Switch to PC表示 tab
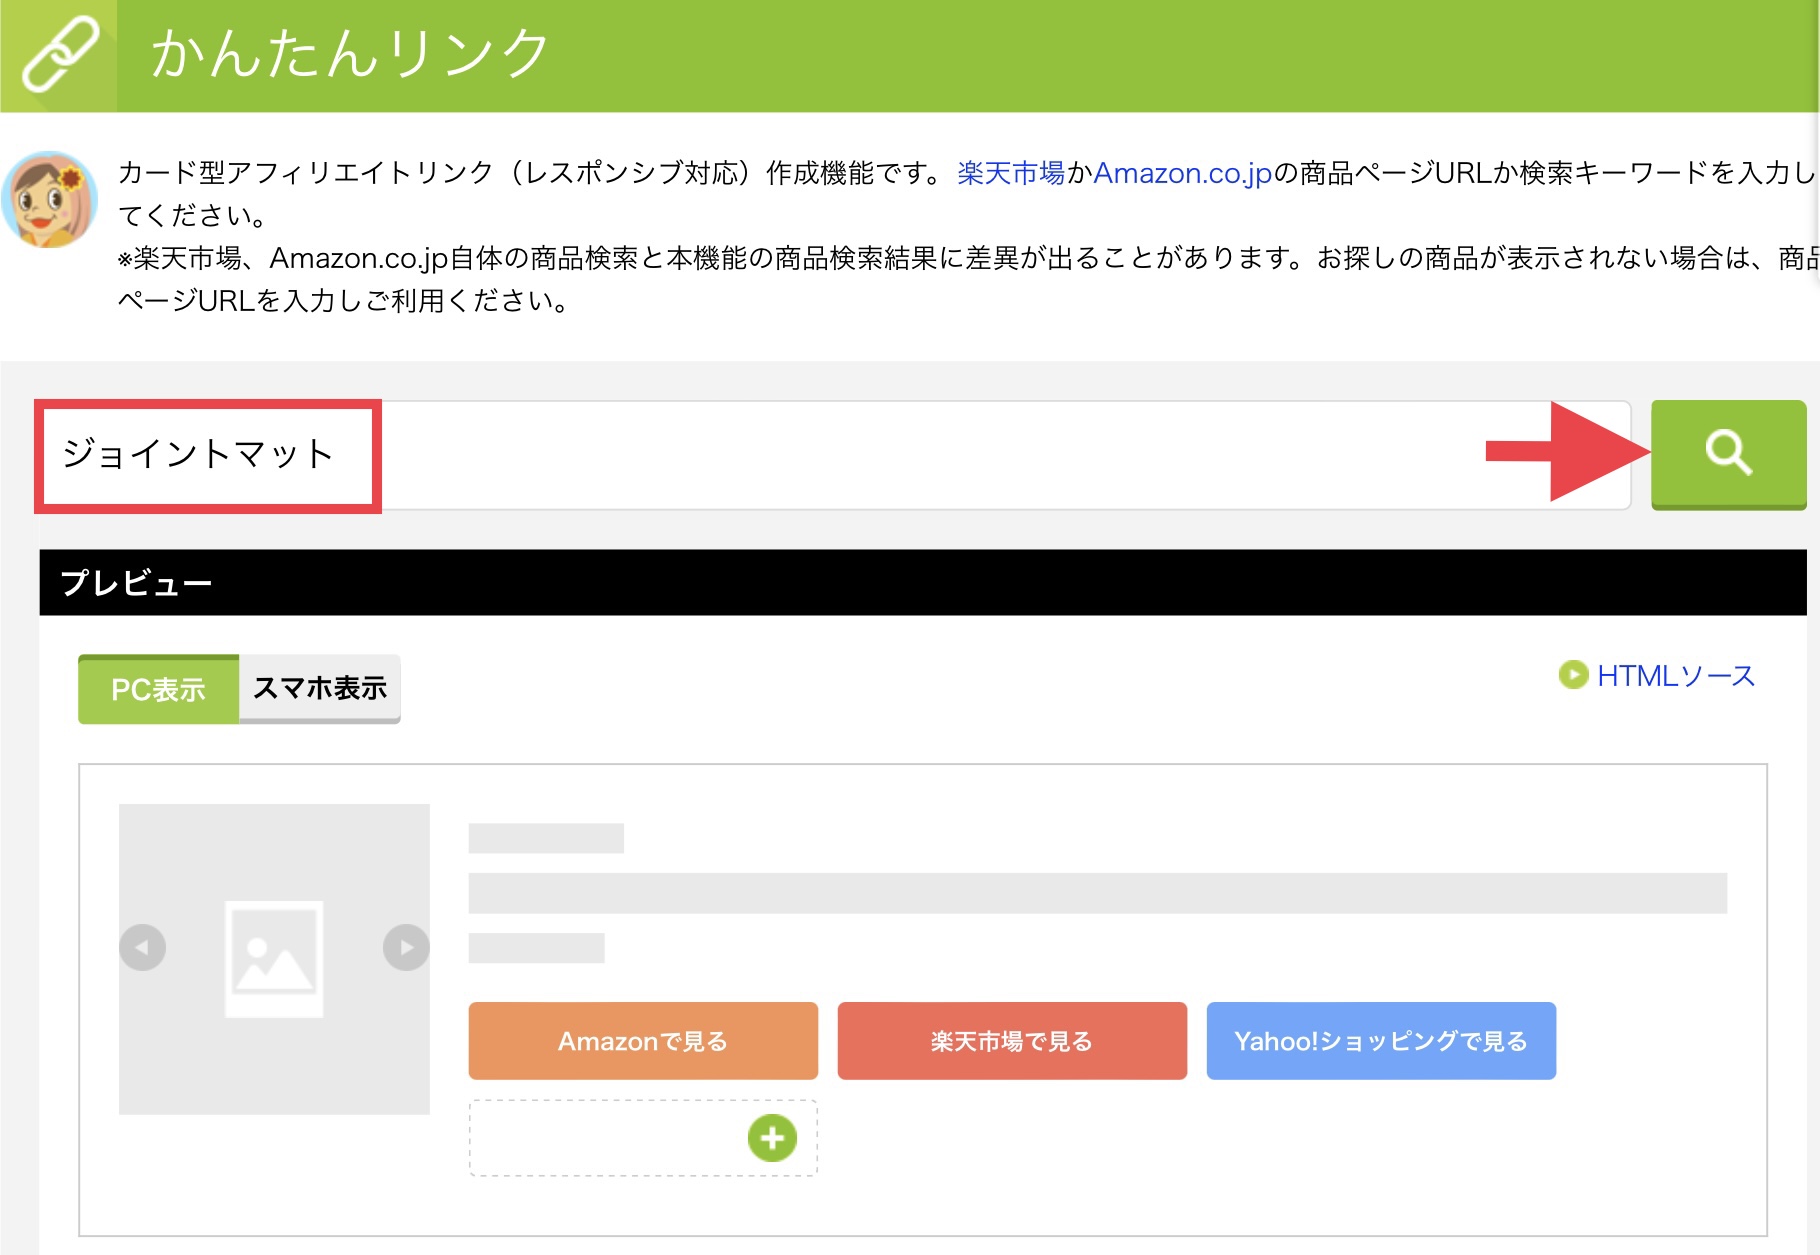The width and height of the screenshot is (1820, 1255). pyautogui.click(x=158, y=689)
